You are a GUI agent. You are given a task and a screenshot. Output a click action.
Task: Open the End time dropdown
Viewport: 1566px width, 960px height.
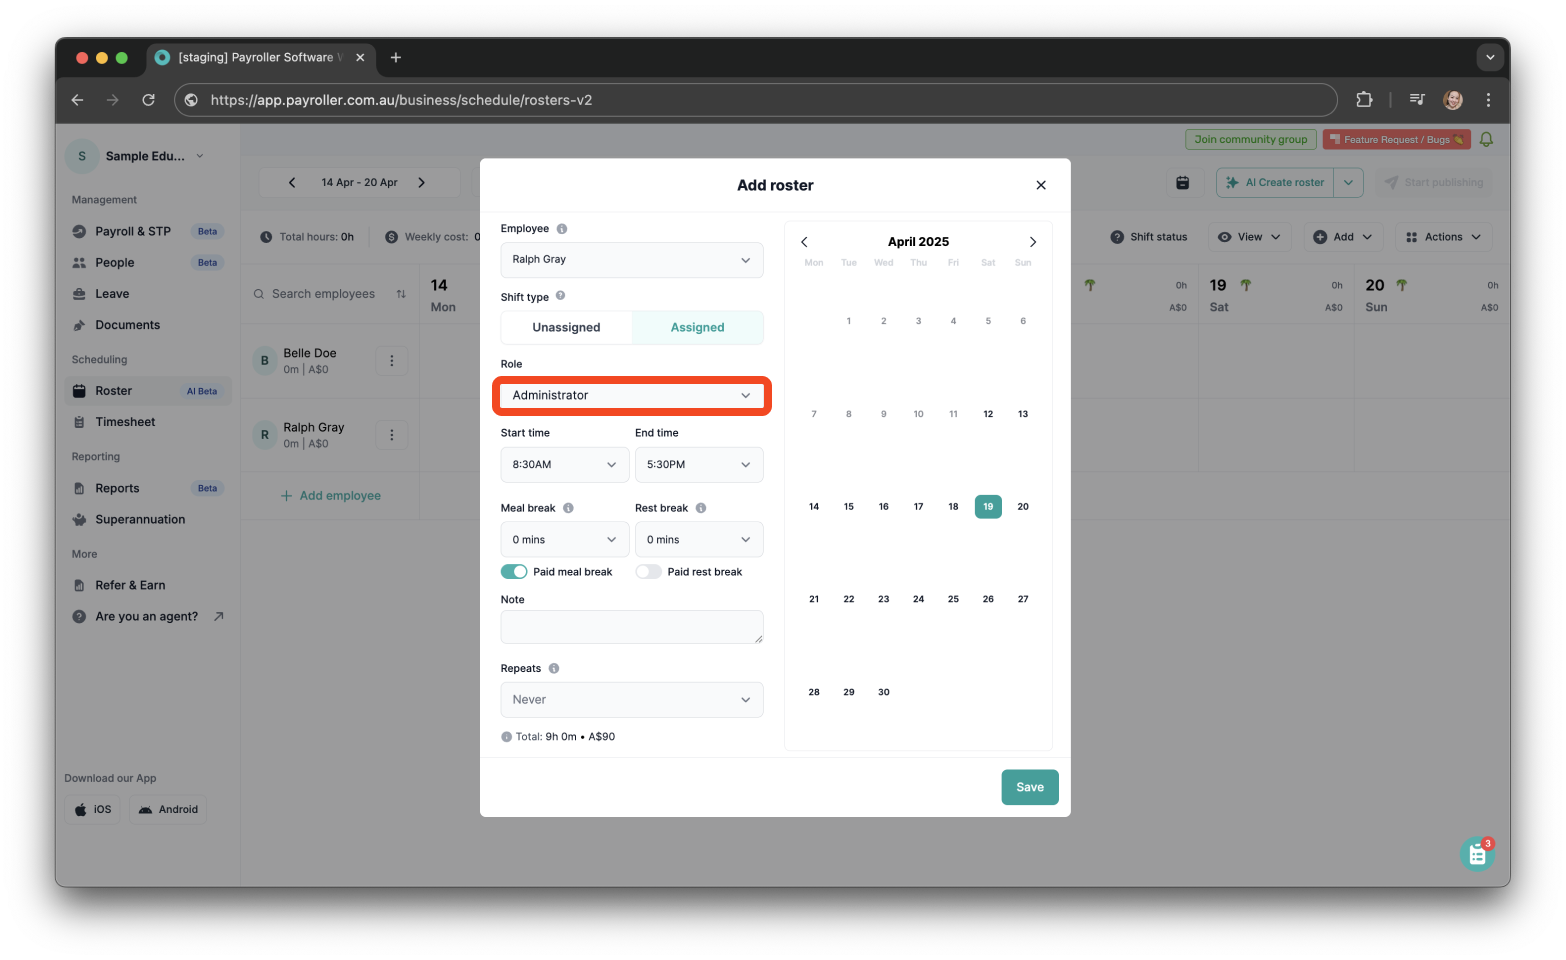click(x=698, y=464)
